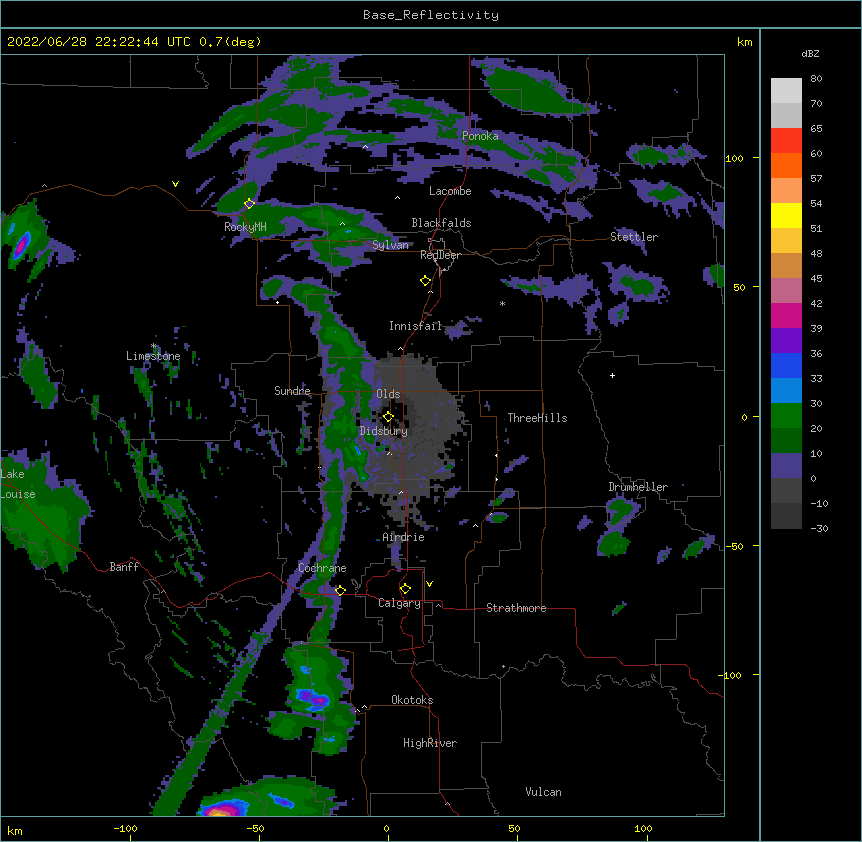The width and height of the screenshot is (862, 842).
Task: Click the Banff town label
Action: [124, 567]
